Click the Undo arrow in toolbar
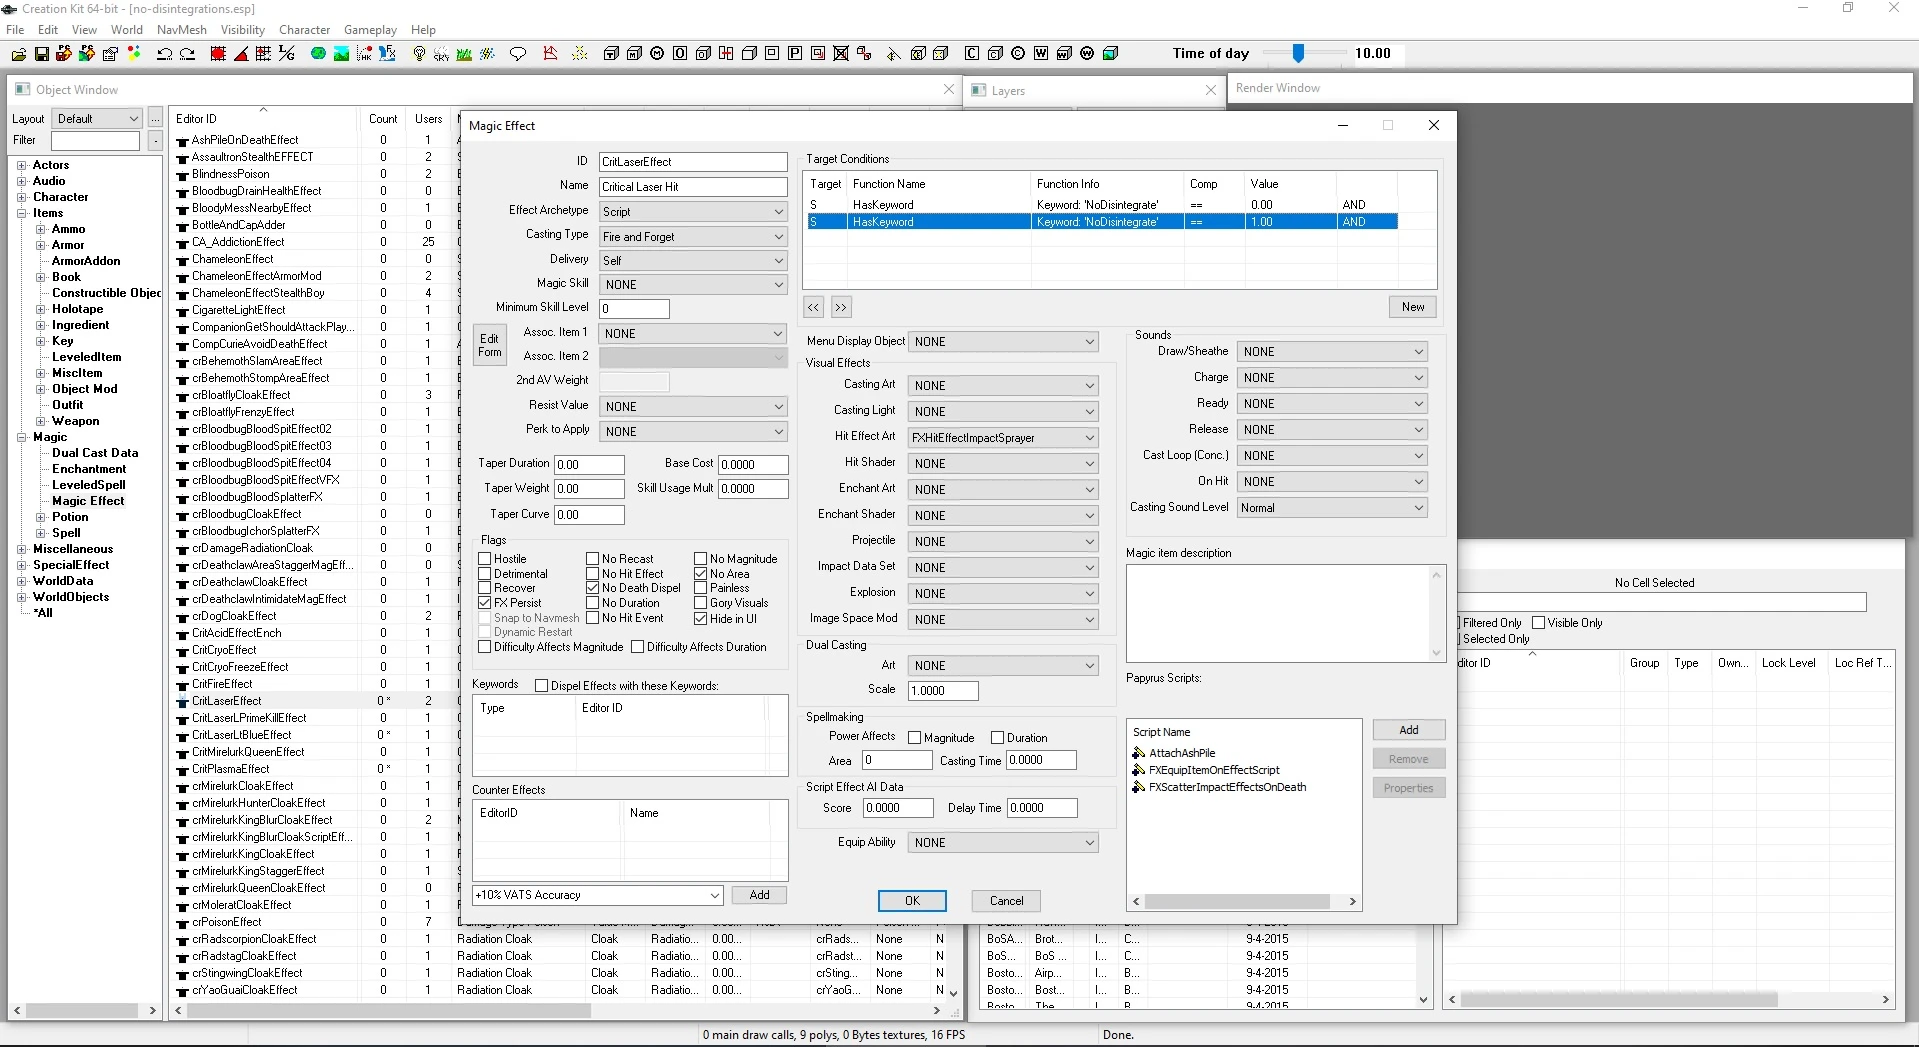Image resolution: width=1919 pixels, height=1047 pixels. tap(164, 54)
